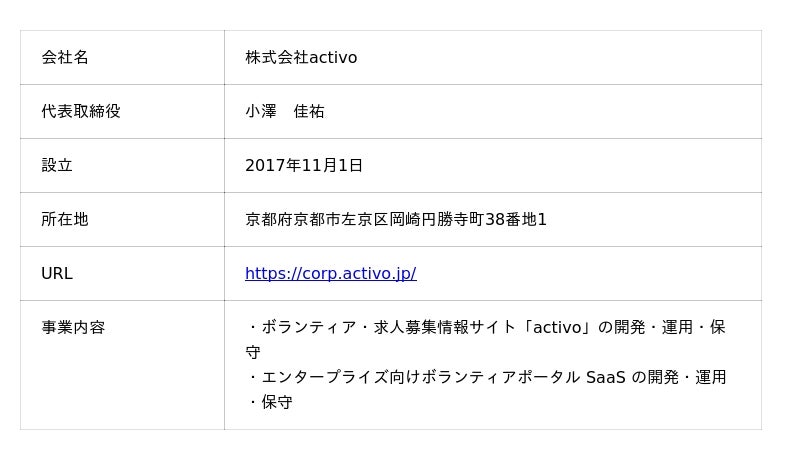Click the 38番地1 address number
This screenshot has height=460, width=800.
pos(516,219)
